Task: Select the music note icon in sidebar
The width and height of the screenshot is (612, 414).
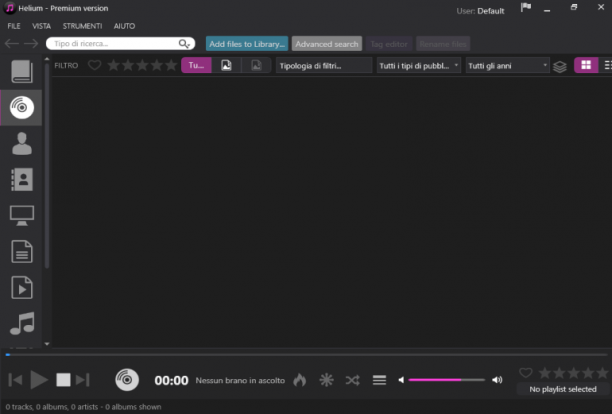Action: point(22,323)
